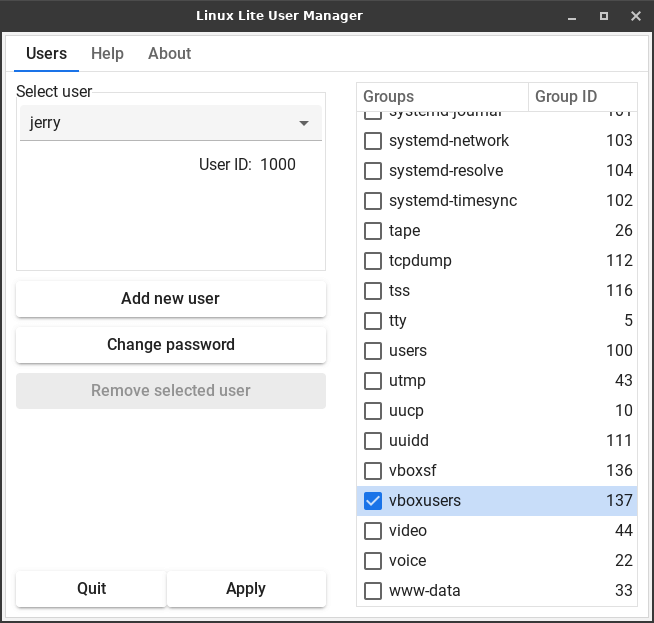Image resolution: width=654 pixels, height=623 pixels.
Task: Open the About tab
Action: pyautogui.click(x=169, y=54)
